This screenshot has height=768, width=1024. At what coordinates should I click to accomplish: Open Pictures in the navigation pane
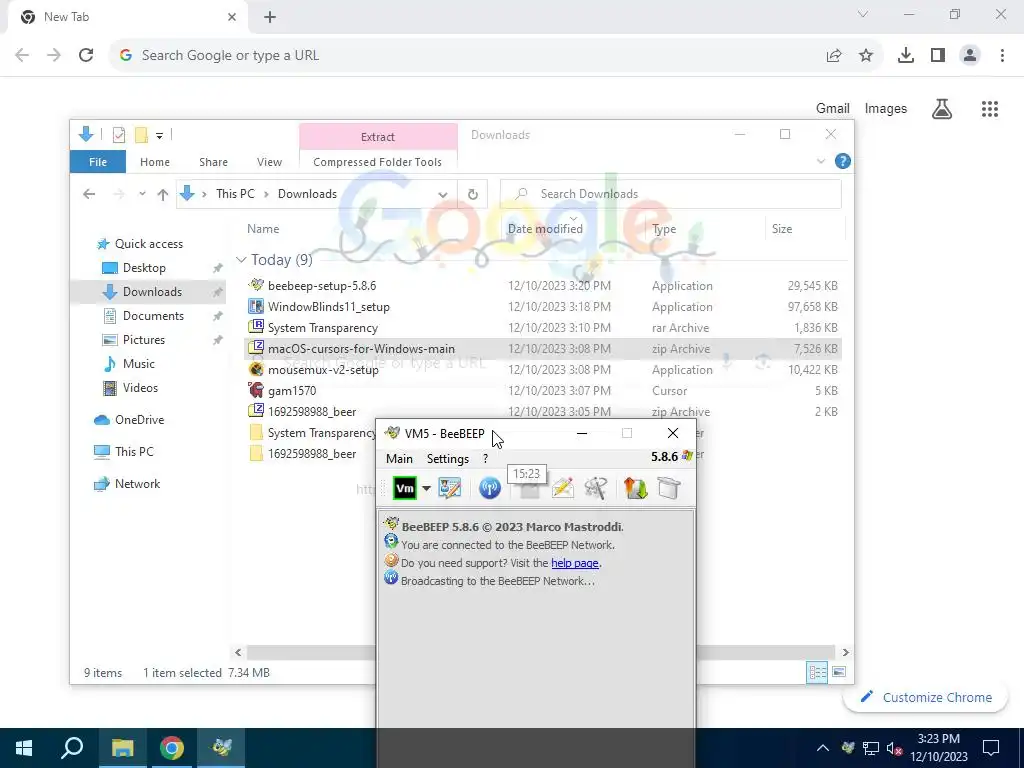[144, 340]
